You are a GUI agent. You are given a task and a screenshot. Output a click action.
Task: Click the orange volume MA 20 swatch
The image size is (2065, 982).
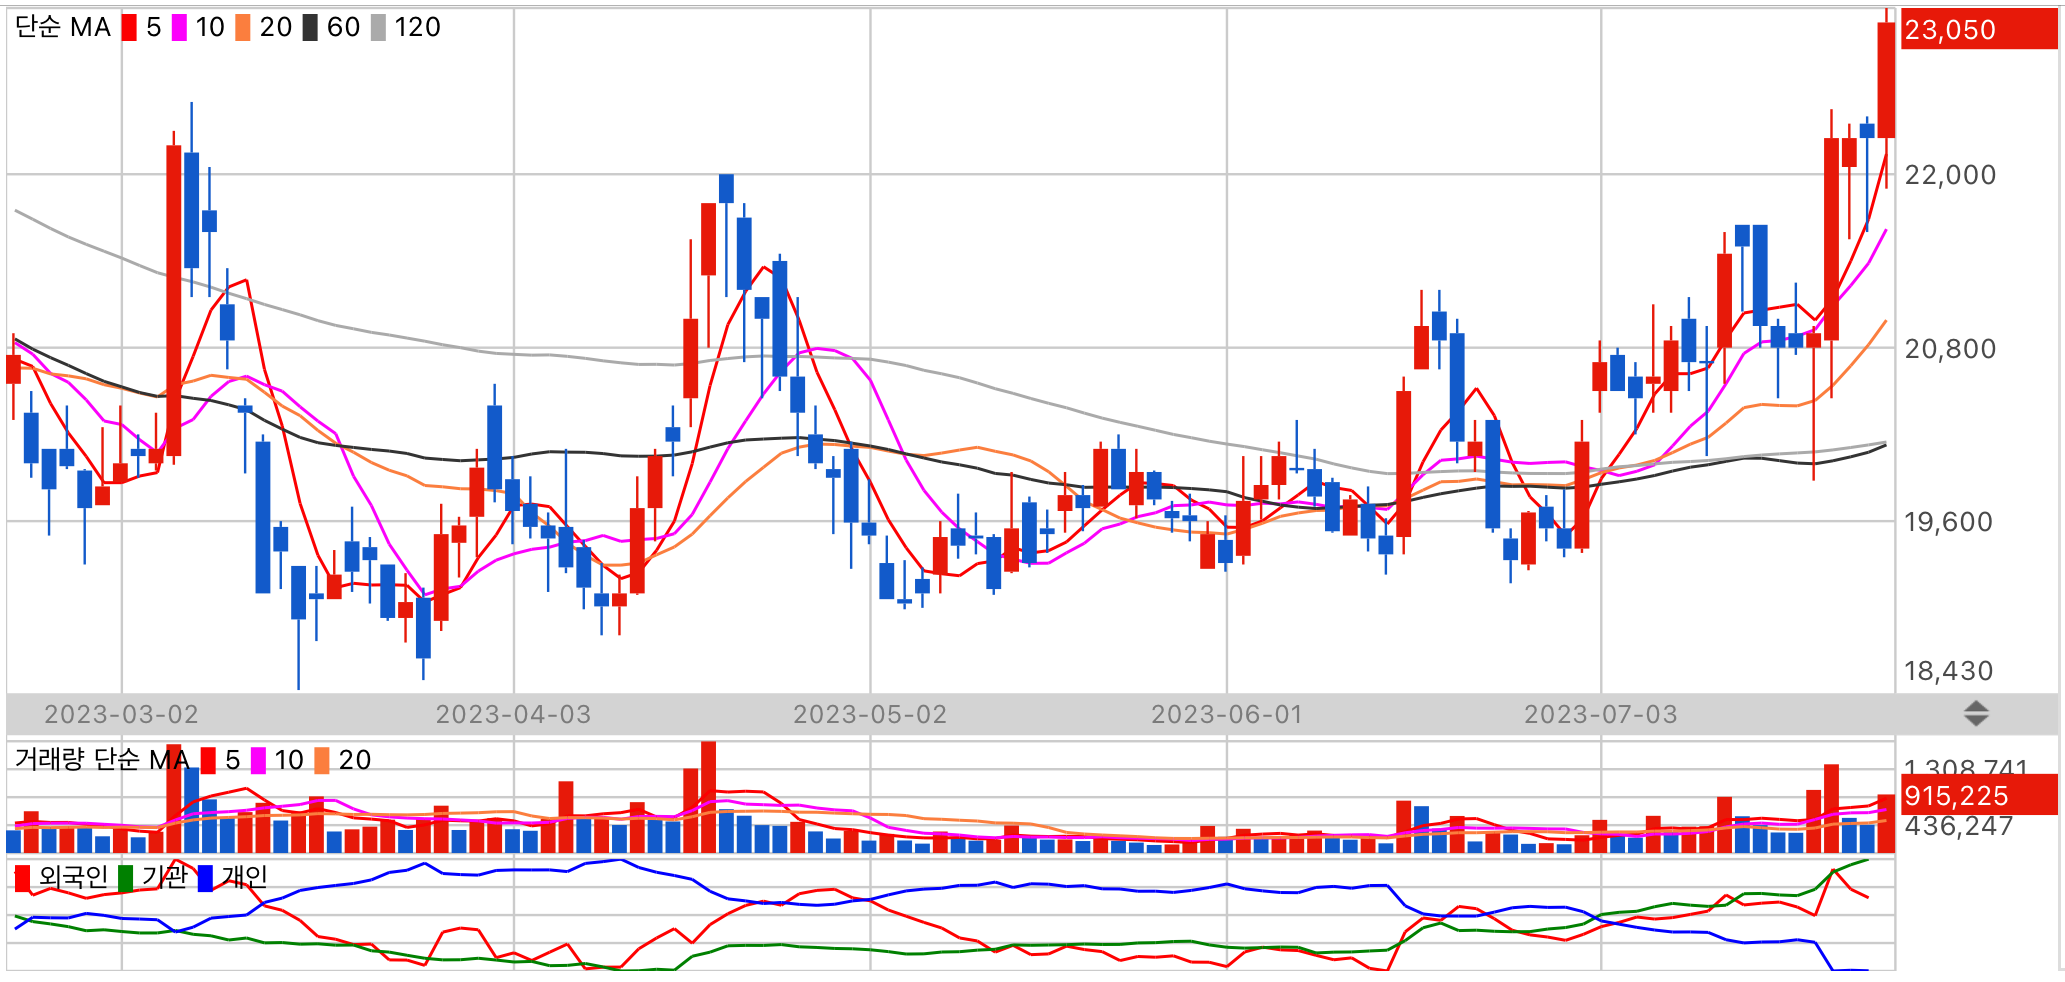coord(322,761)
